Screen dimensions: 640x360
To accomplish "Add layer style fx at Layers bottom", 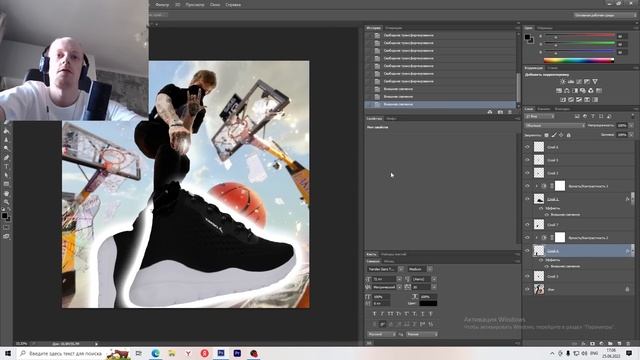I will click(583, 344).
